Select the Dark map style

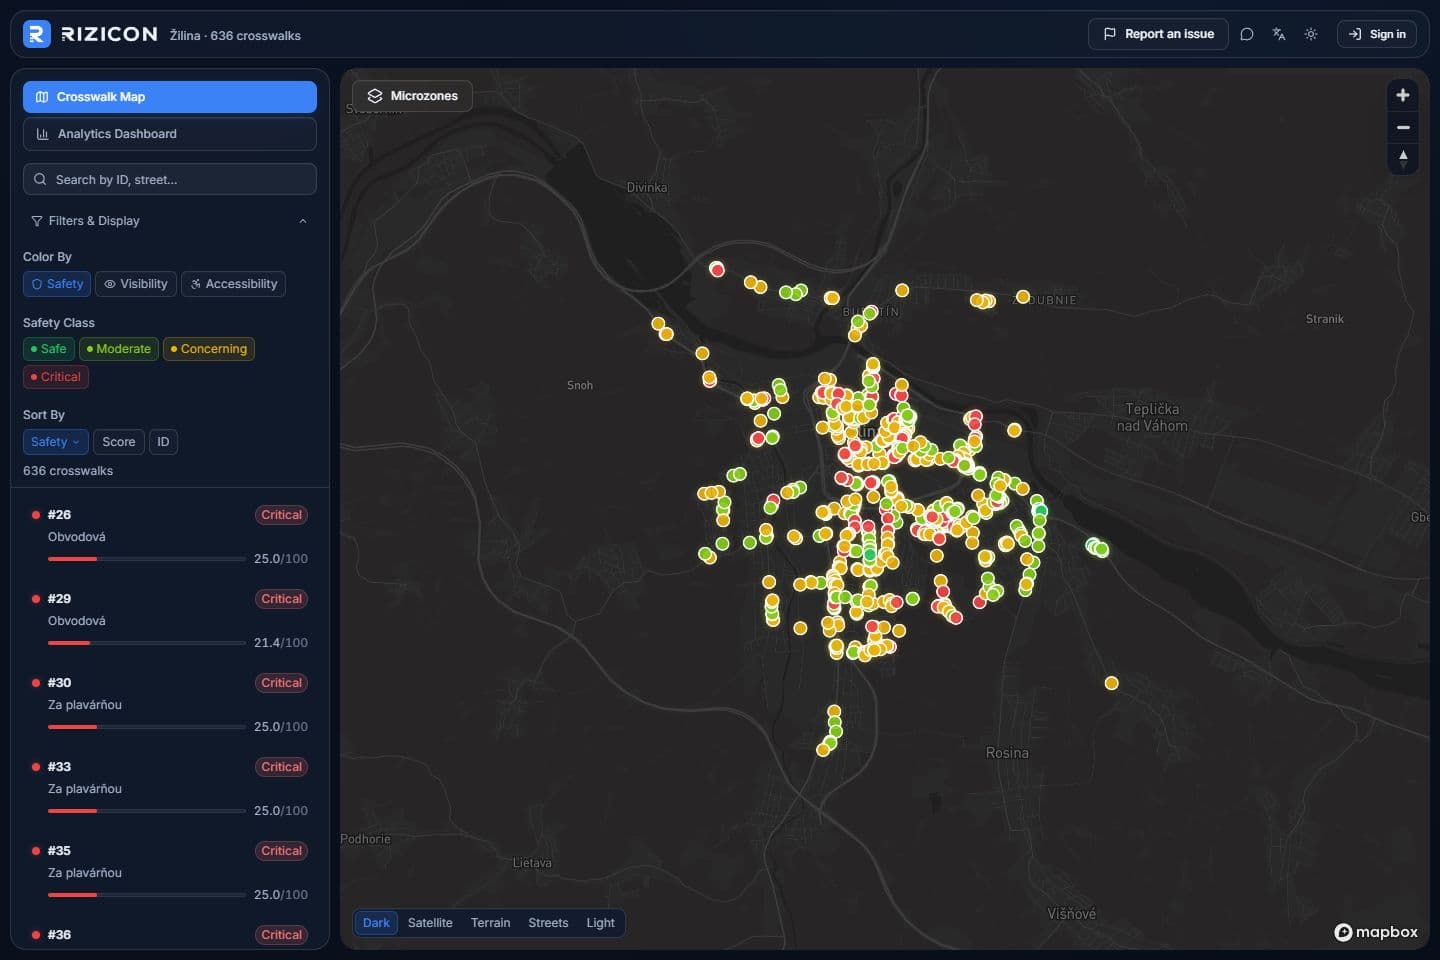pyautogui.click(x=376, y=923)
